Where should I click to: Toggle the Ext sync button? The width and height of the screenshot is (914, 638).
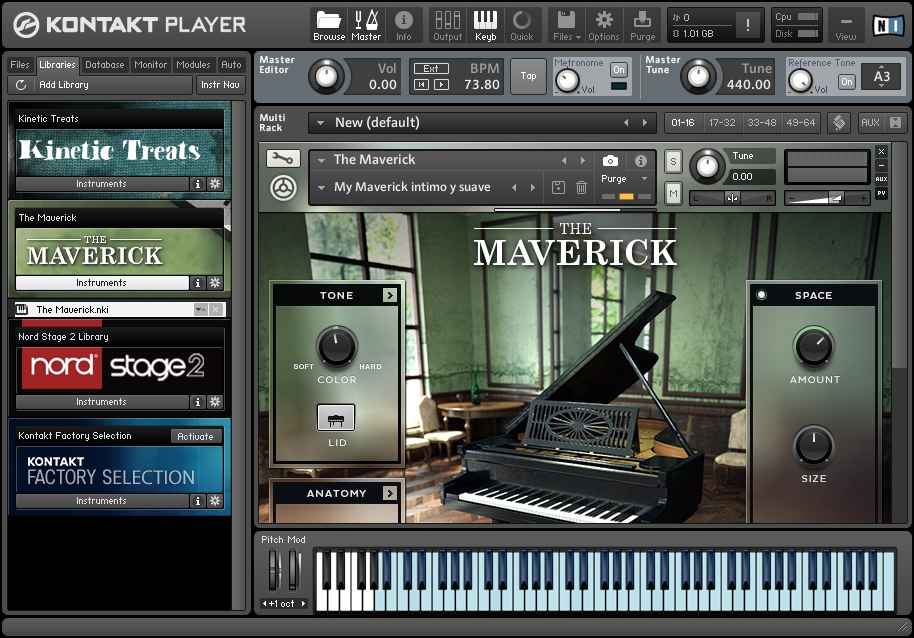point(431,69)
